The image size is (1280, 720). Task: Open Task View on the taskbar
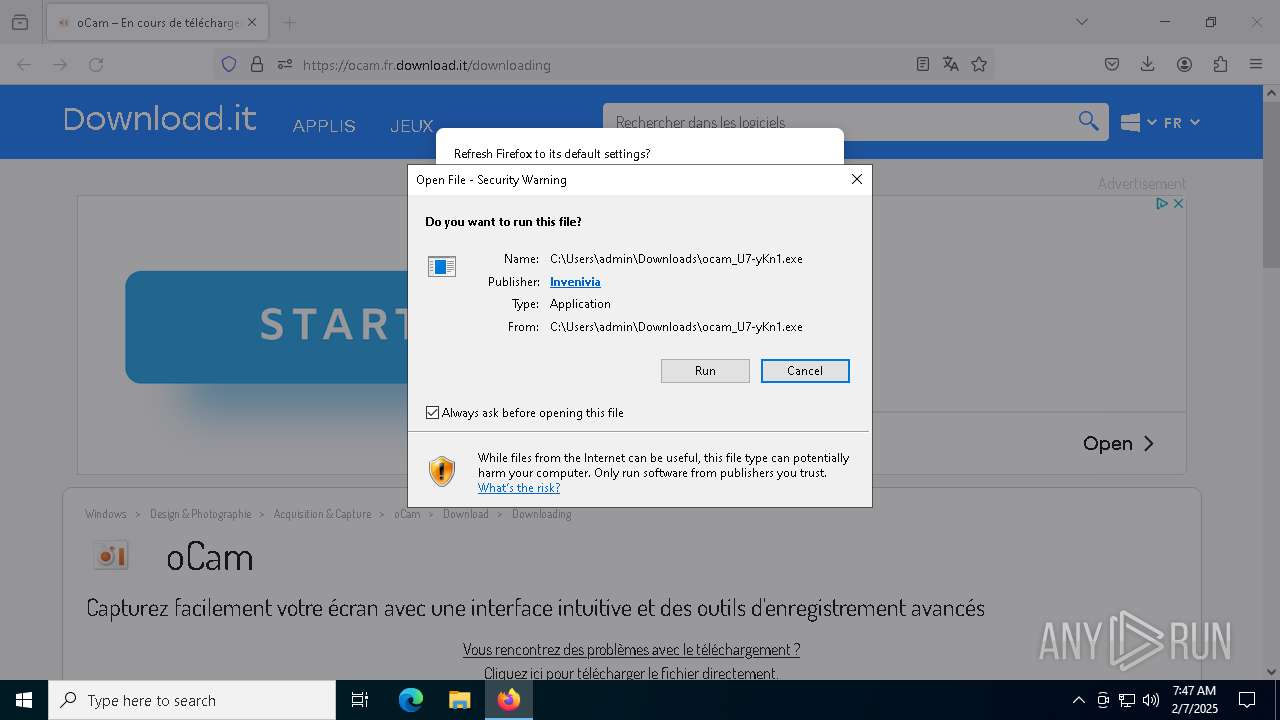pos(360,700)
